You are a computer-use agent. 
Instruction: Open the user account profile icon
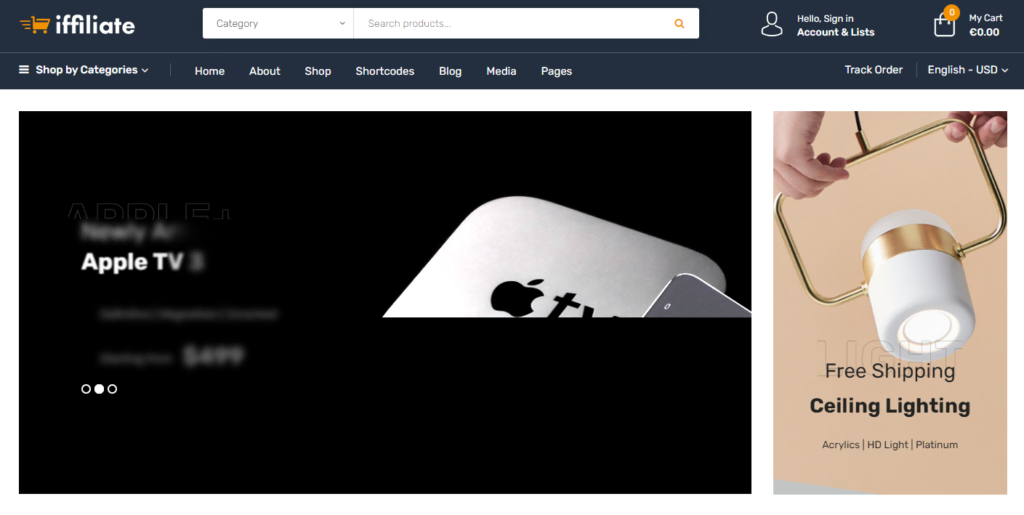coord(771,24)
